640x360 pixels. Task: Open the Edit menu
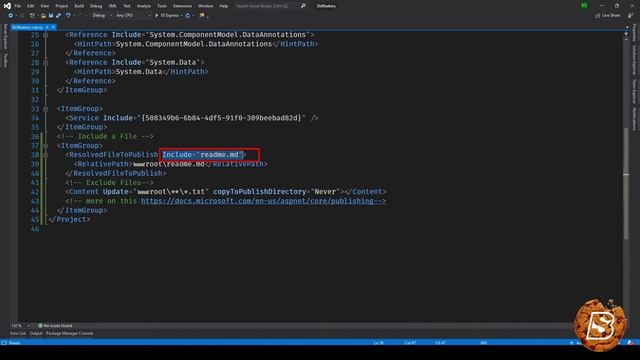click(x=31, y=6)
